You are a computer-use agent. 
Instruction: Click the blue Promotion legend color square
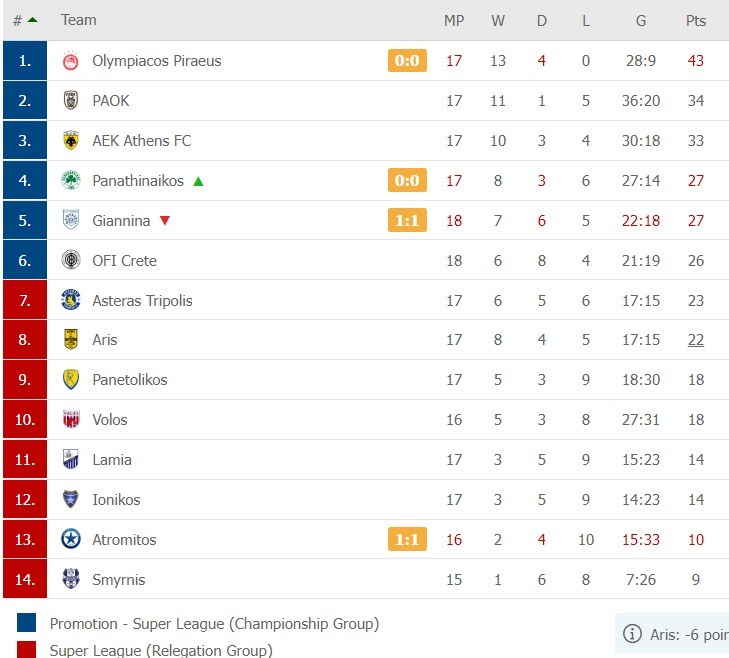27,624
